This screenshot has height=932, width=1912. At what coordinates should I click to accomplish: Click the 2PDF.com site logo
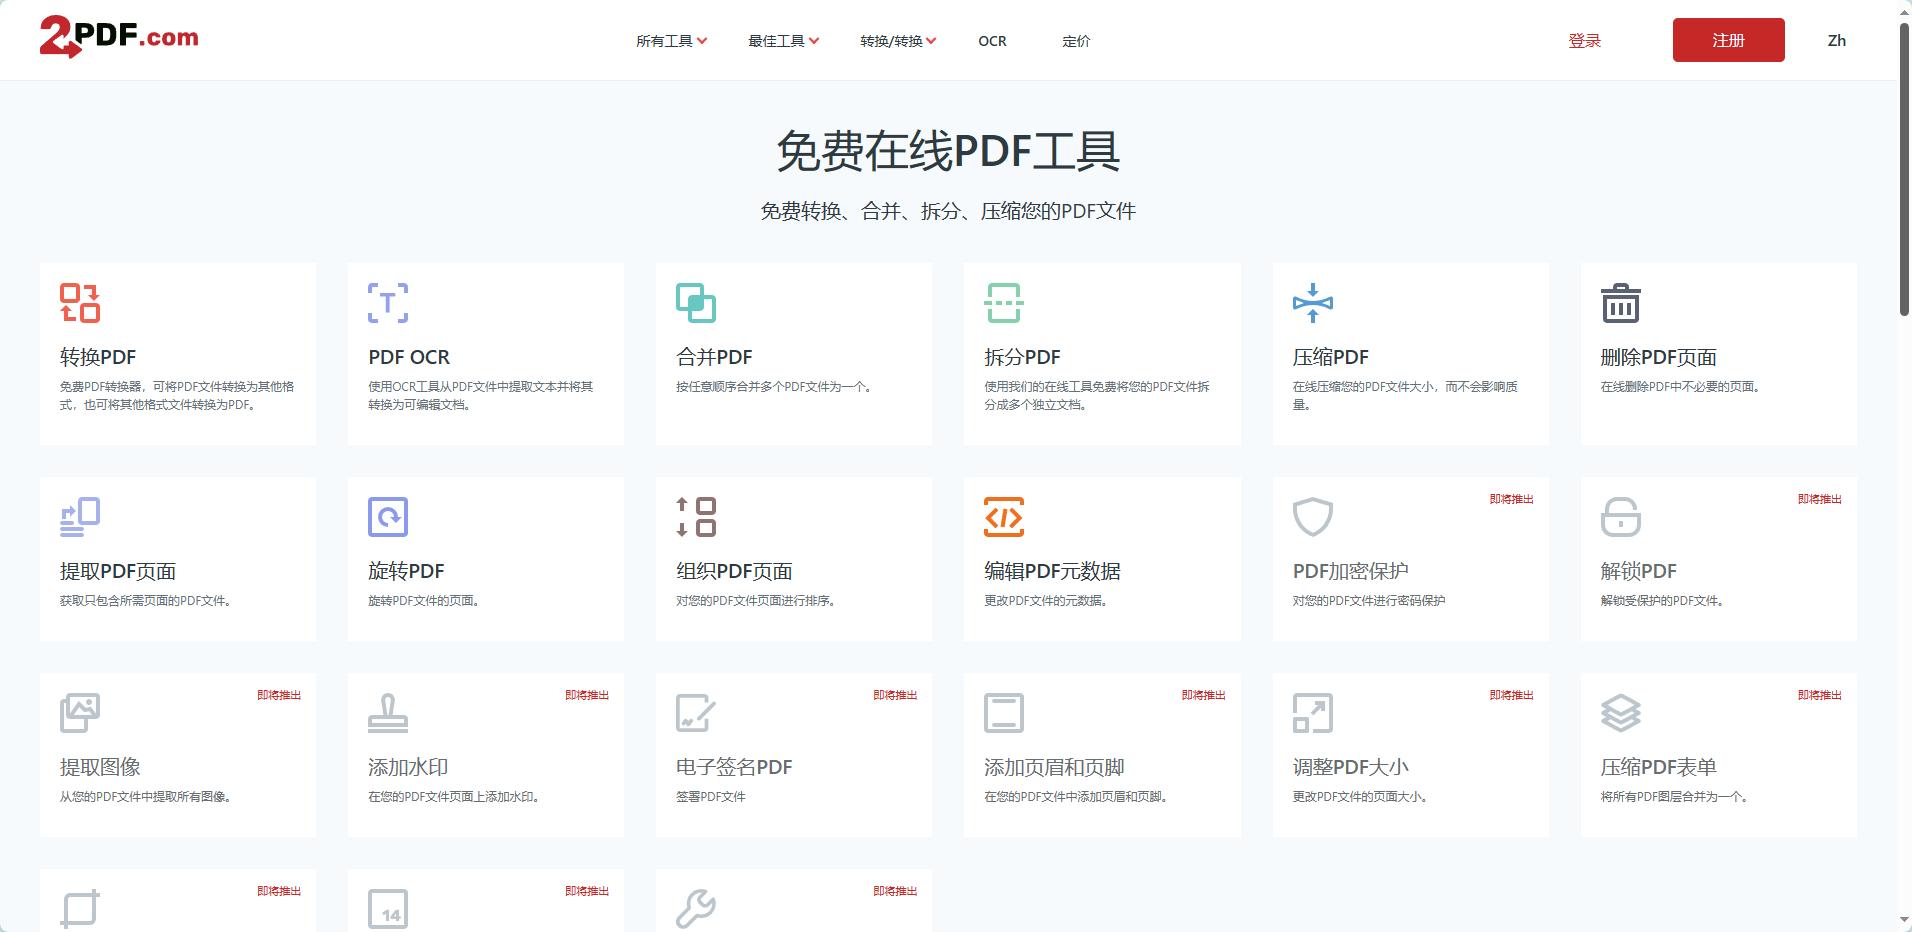118,36
